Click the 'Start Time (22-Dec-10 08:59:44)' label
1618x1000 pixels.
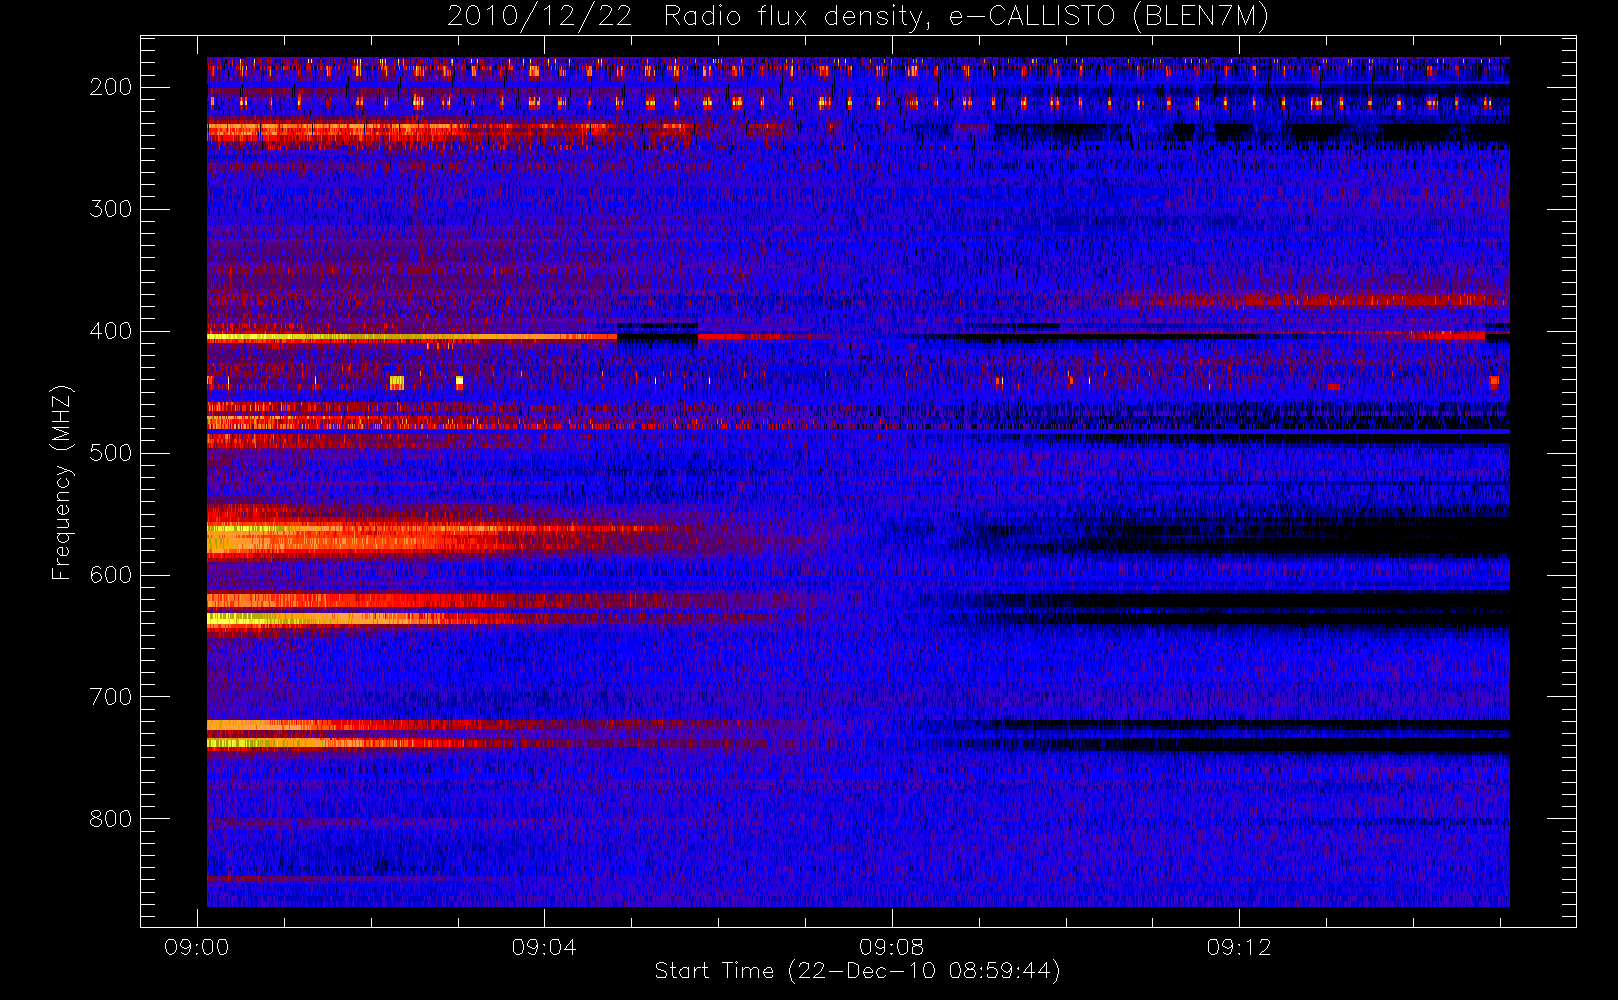[857, 971]
